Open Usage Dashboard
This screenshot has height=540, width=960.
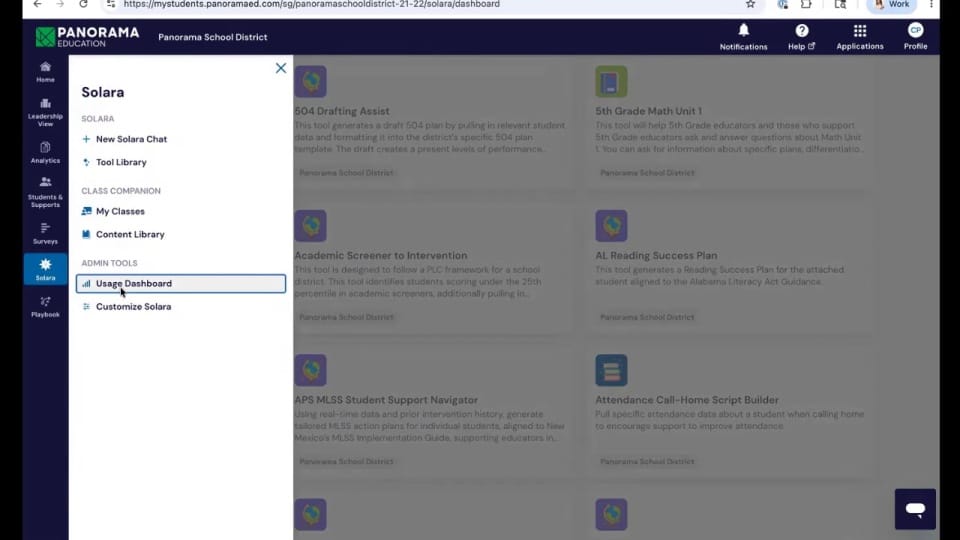point(181,283)
